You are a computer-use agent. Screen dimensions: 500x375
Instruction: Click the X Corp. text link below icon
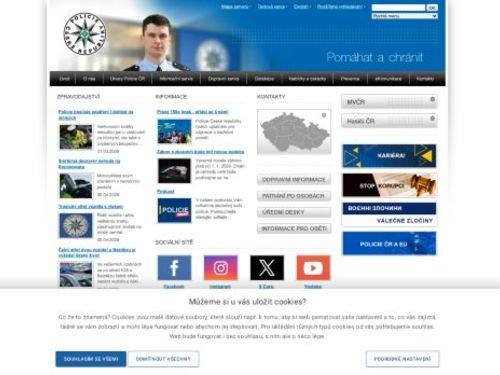pyautogui.click(x=267, y=286)
